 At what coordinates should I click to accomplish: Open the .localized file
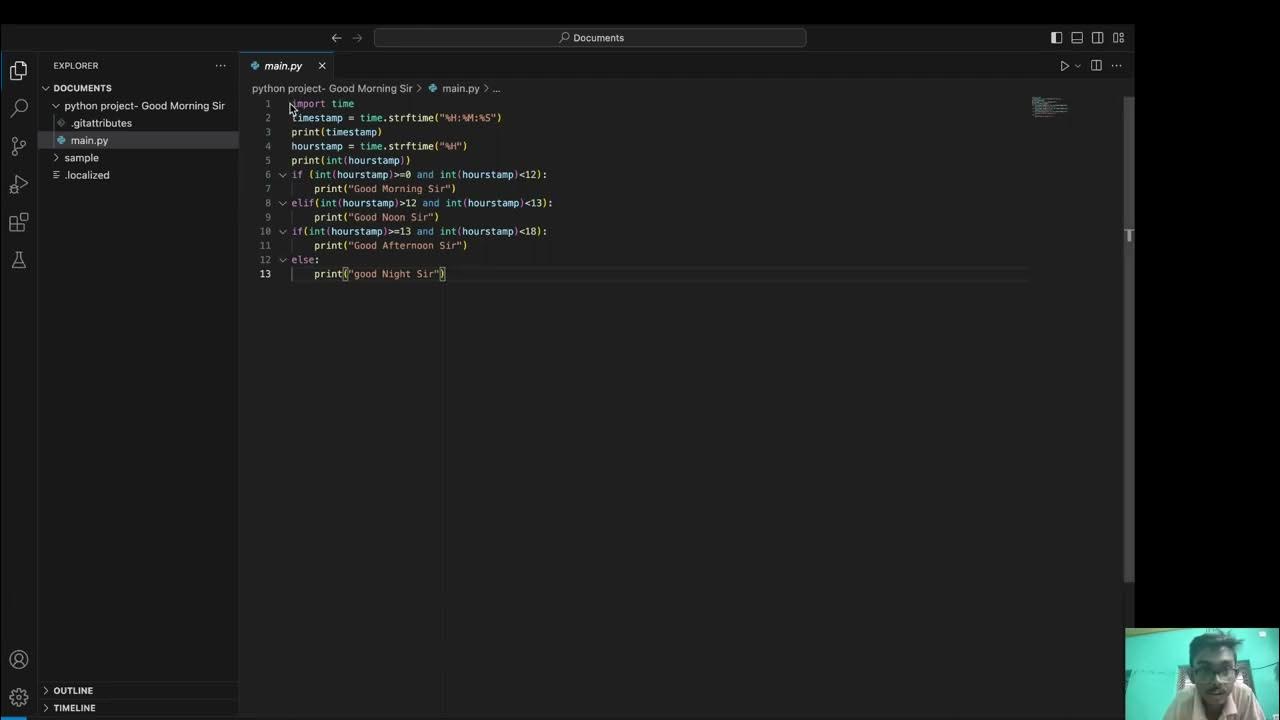pos(87,175)
